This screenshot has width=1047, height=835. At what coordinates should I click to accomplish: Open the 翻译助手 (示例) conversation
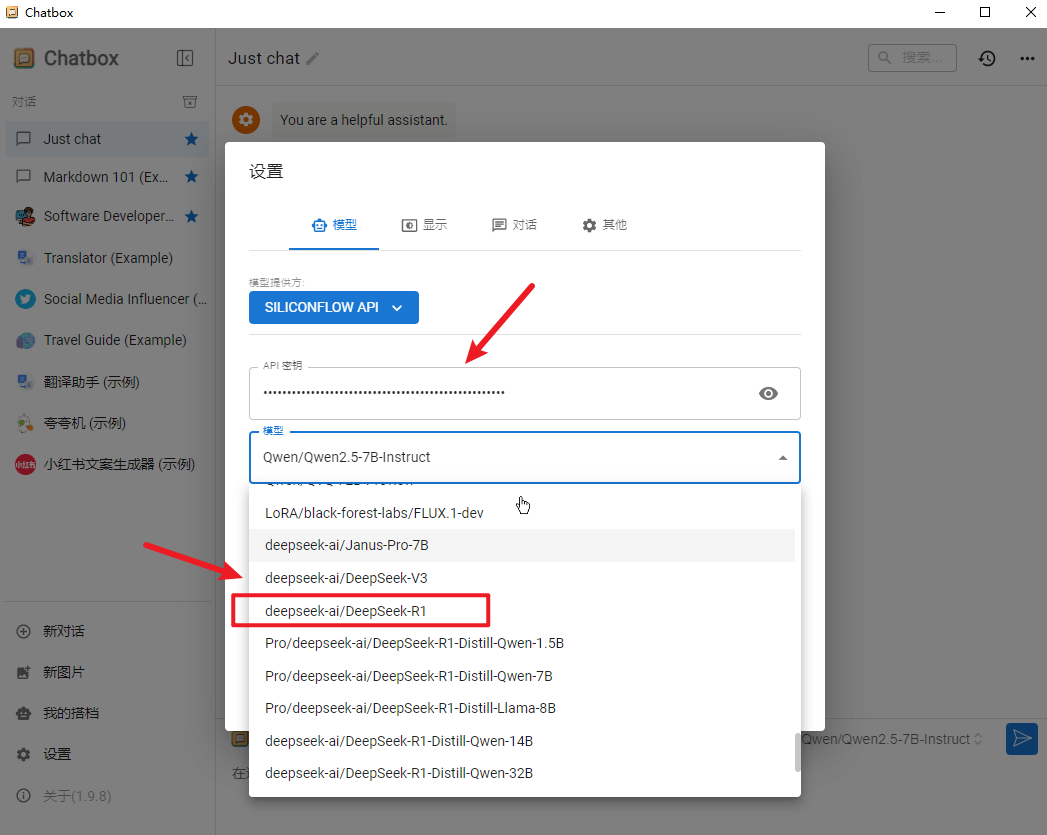pos(108,382)
